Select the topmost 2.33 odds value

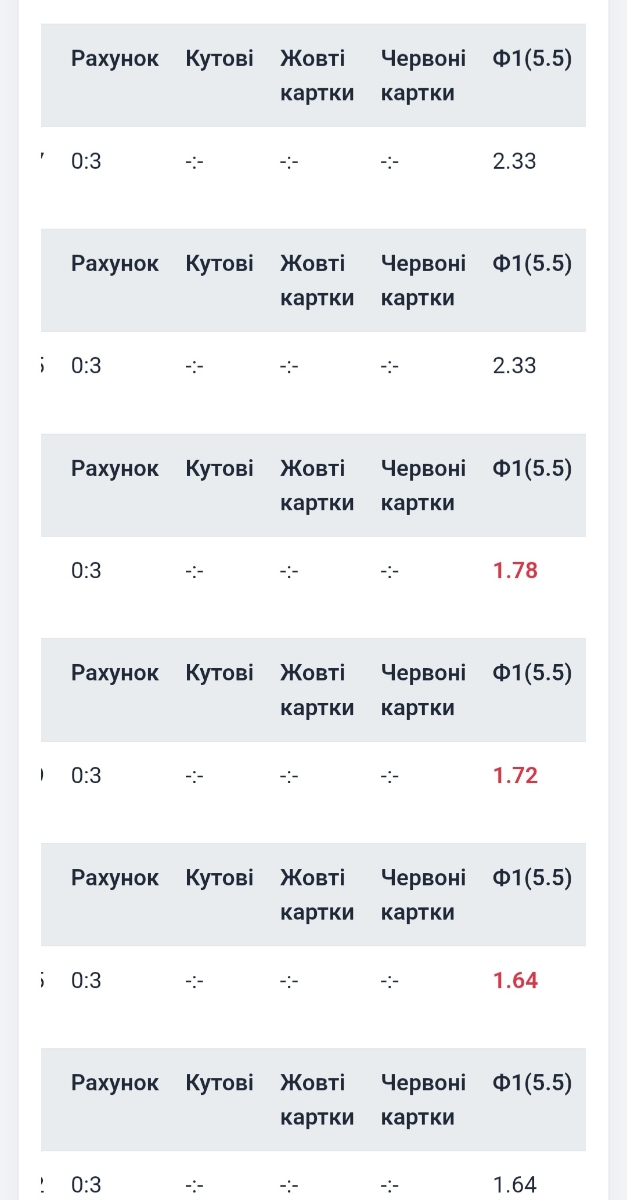(x=515, y=161)
